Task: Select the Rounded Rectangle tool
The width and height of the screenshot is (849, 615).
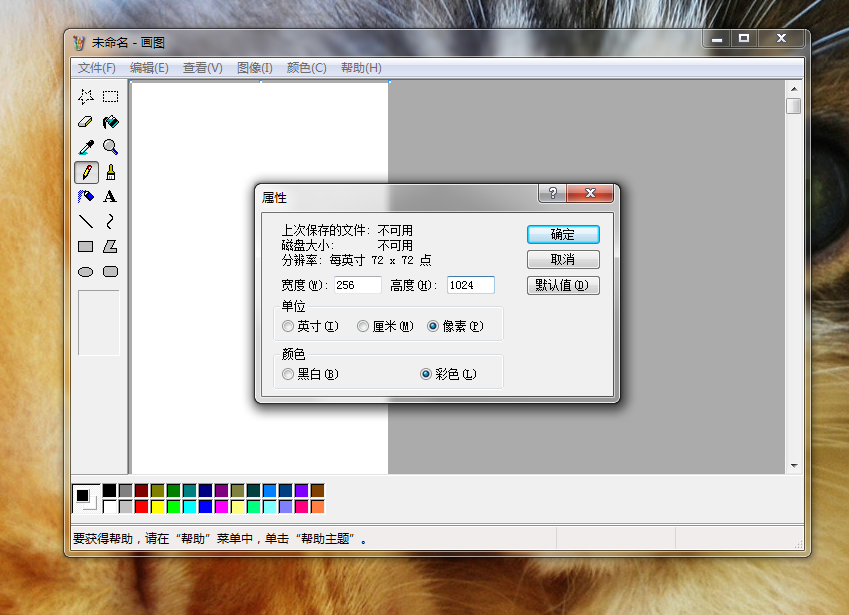Action: [110, 272]
